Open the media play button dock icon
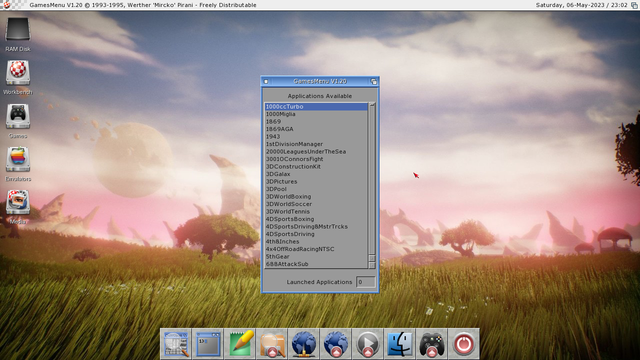Viewport: 640px width, 360px height. coord(367,344)
